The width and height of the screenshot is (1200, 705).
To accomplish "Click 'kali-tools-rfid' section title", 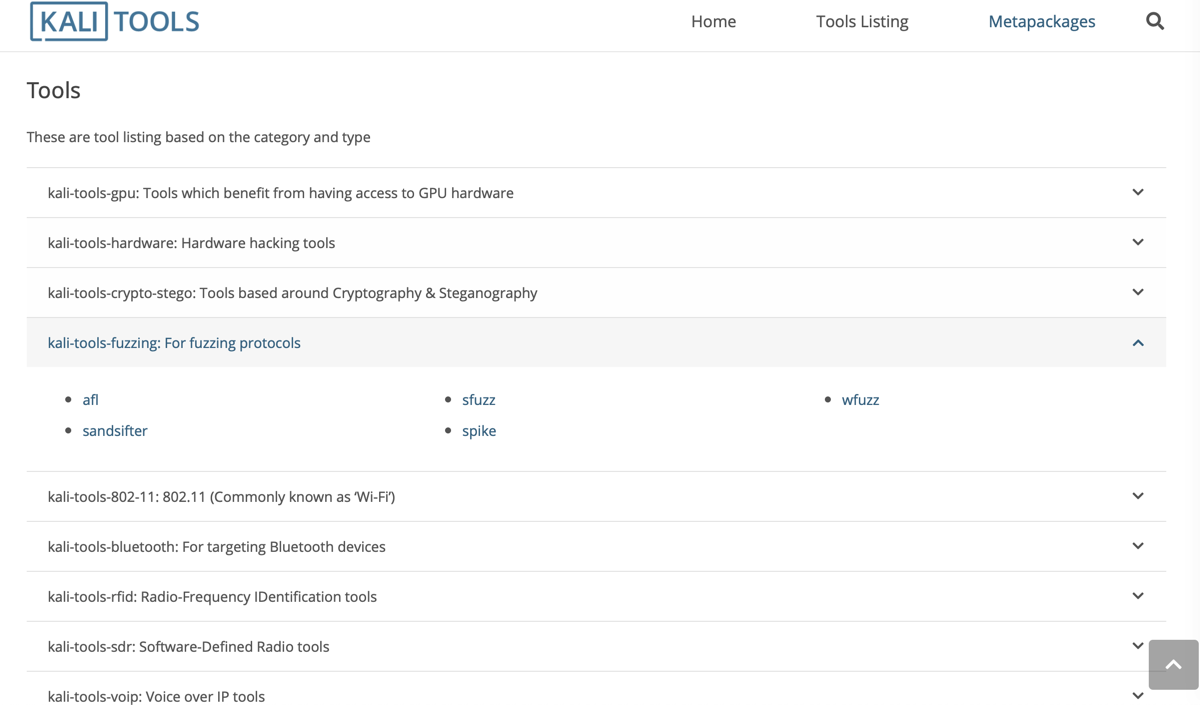I will 212,596.
